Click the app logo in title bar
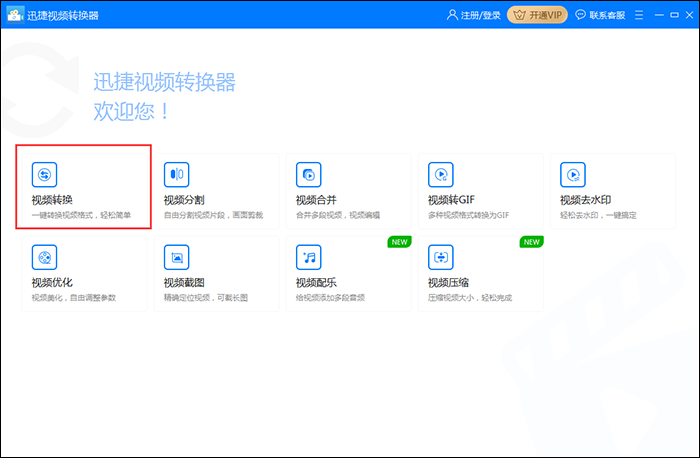 (15, 15)
